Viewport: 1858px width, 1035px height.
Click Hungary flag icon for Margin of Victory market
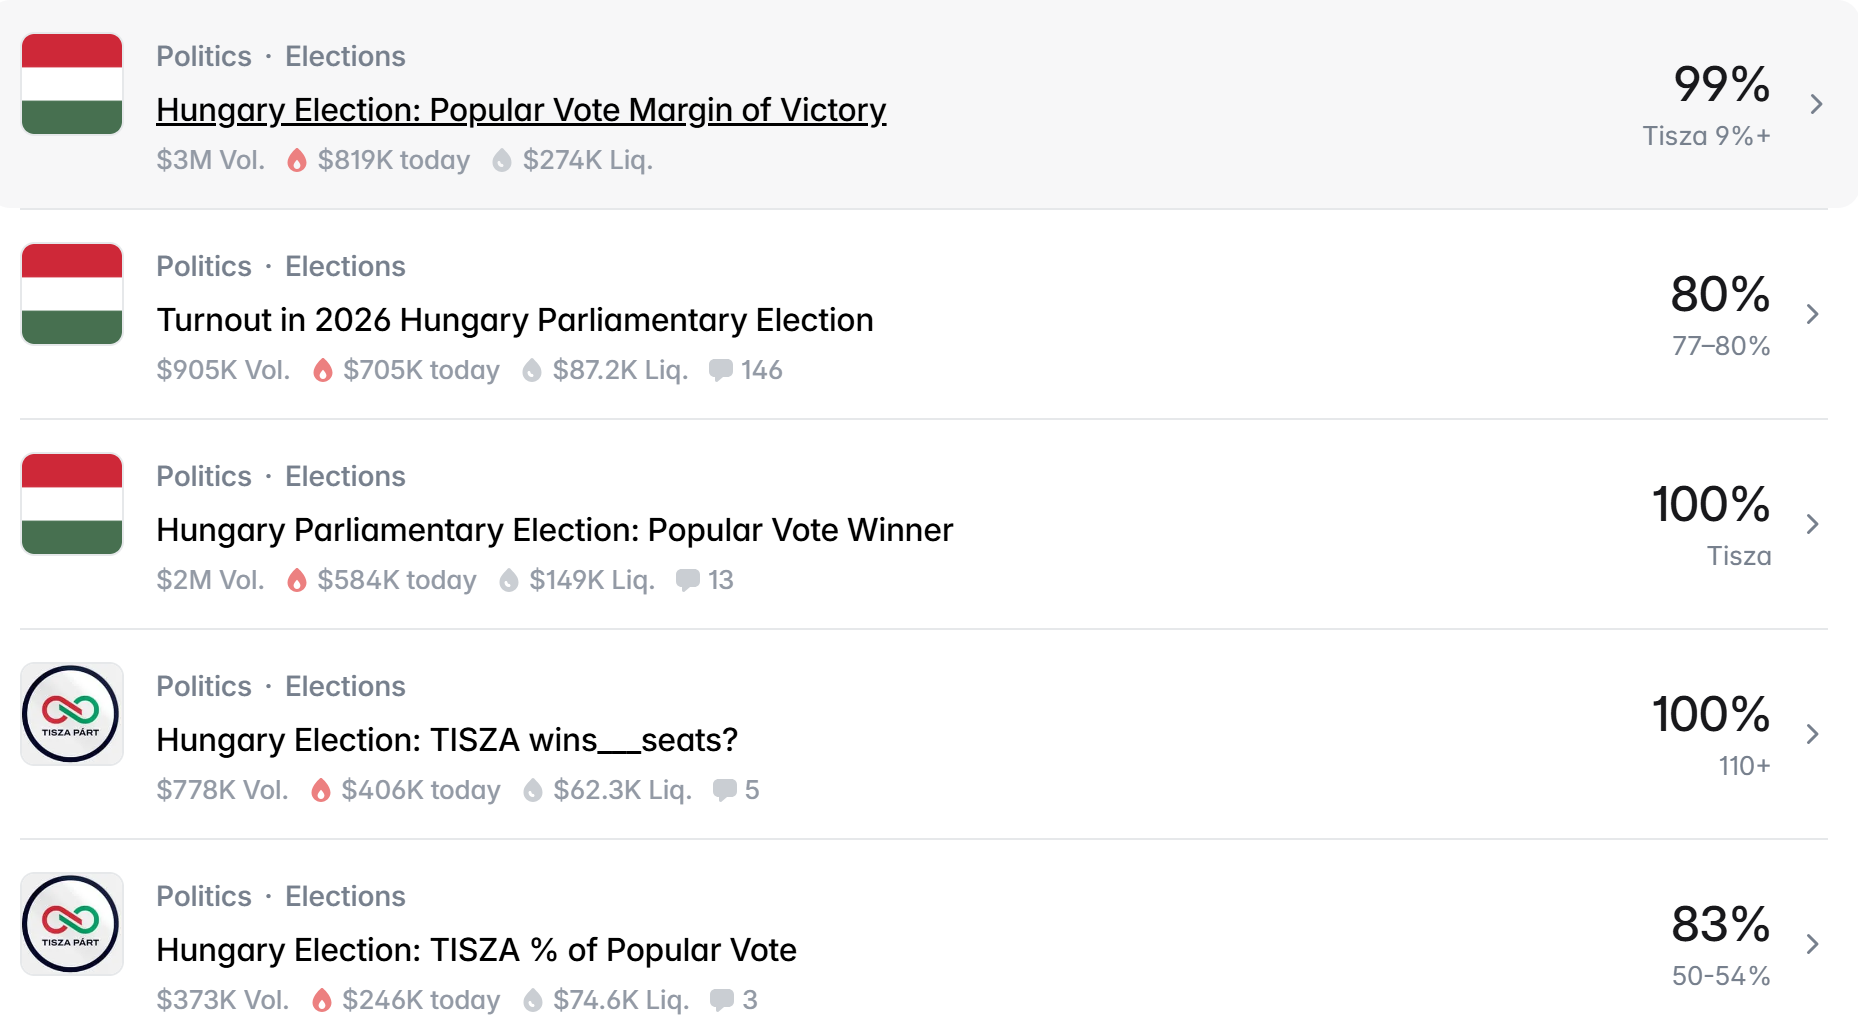coord(72,84)
